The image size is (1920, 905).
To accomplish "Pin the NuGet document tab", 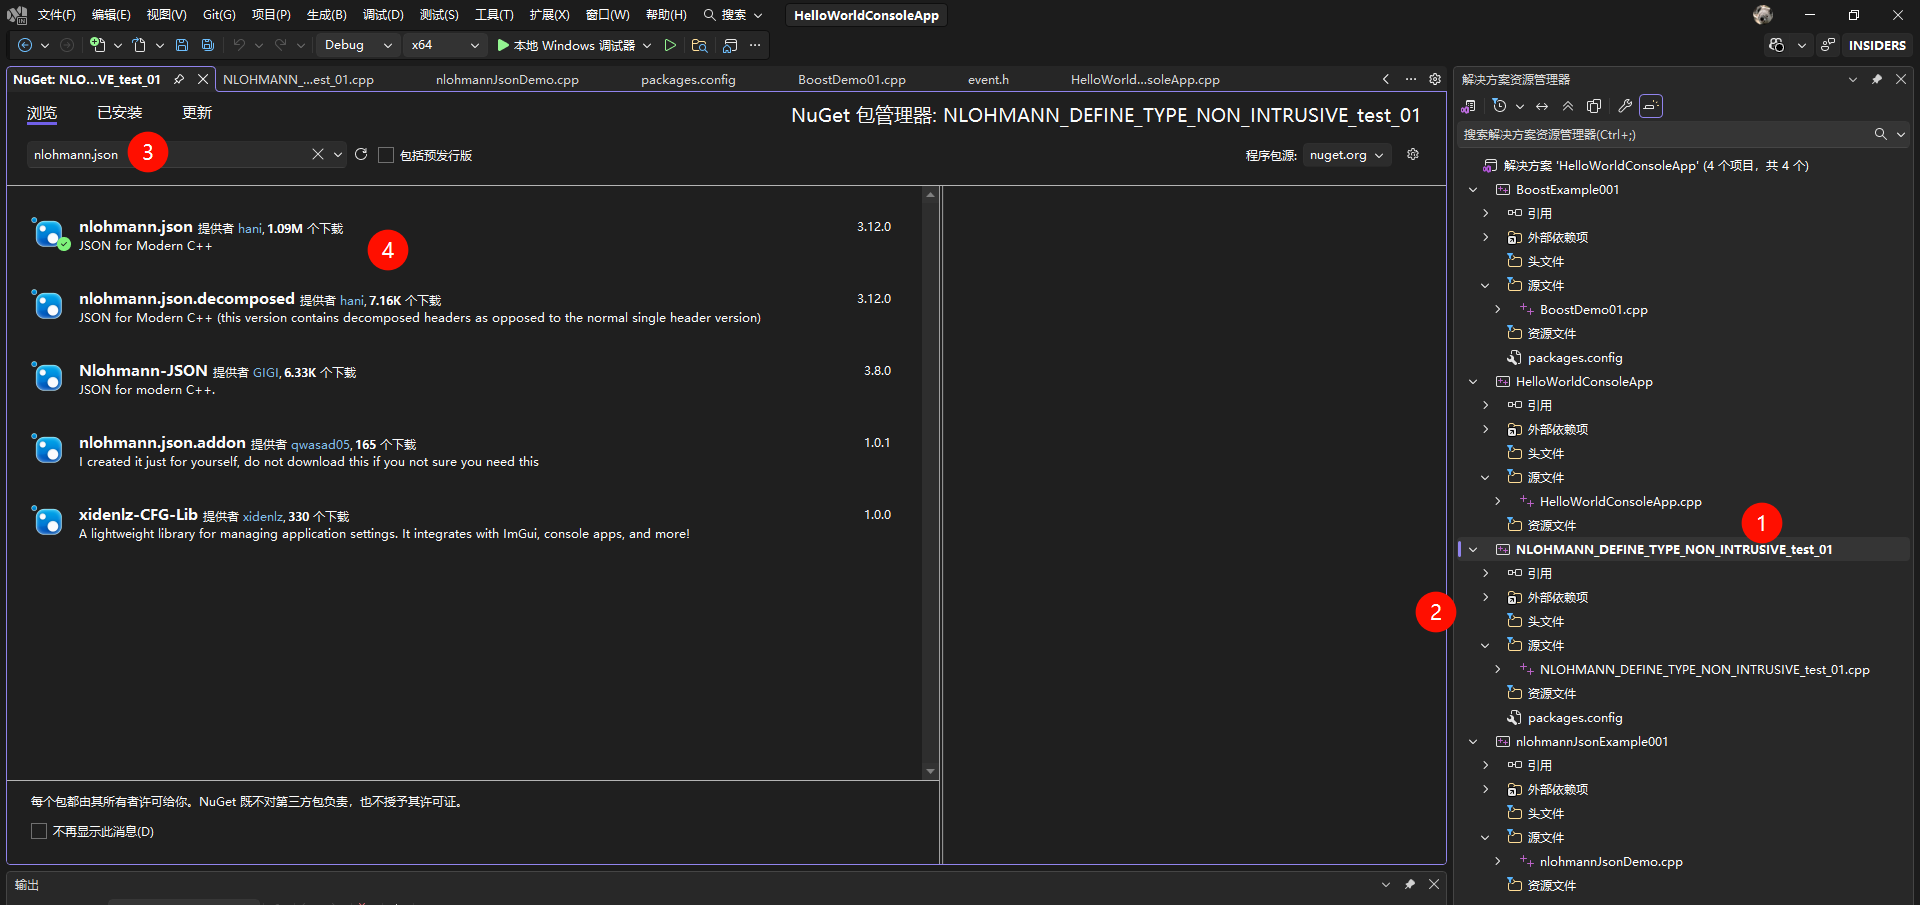I will 179,79.
